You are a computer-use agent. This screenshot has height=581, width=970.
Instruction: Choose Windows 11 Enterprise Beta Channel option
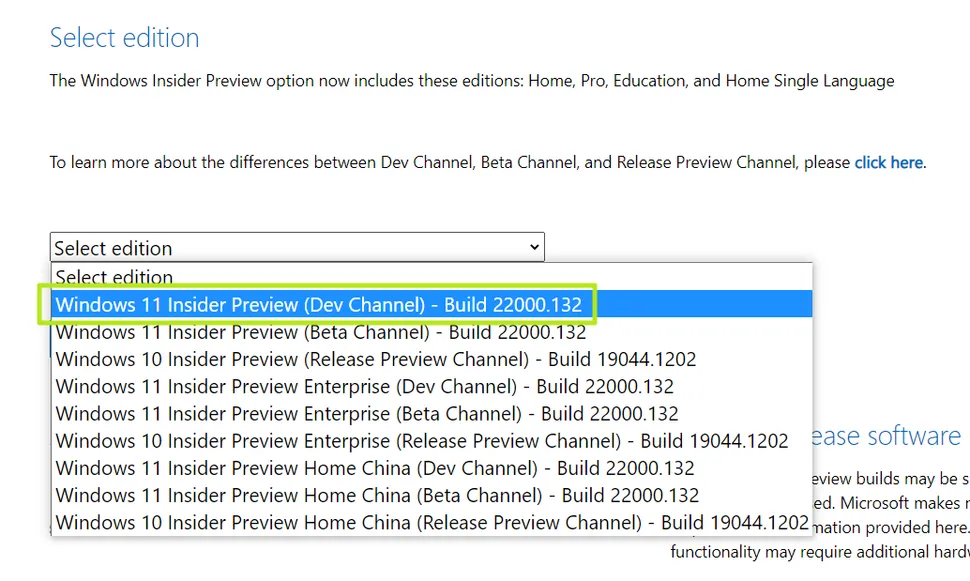(x=431, y=413)
